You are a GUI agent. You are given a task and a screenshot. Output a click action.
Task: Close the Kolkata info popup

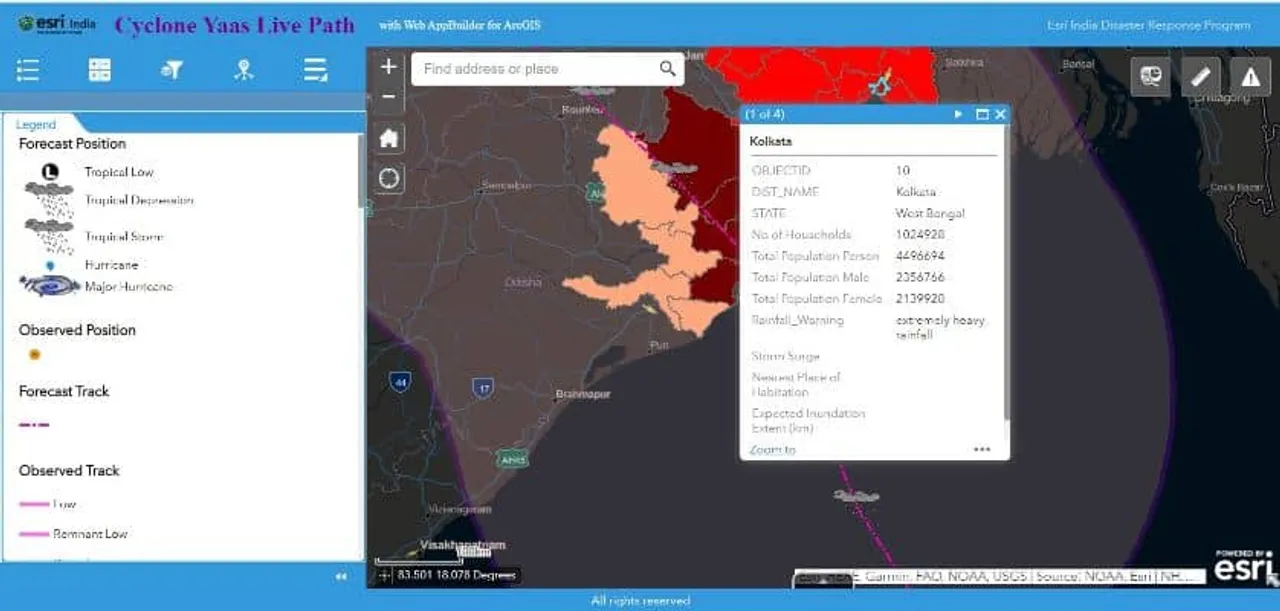tap(1000, 115)
